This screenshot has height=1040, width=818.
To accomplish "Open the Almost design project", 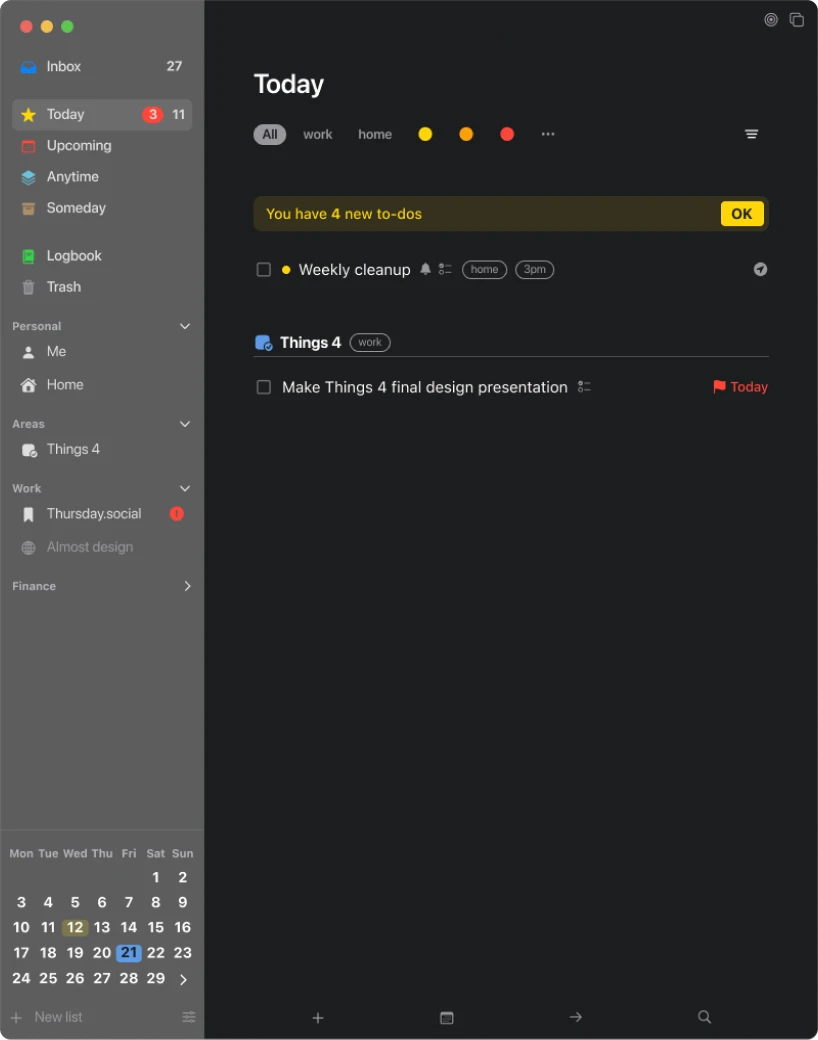I will [102, 547].
